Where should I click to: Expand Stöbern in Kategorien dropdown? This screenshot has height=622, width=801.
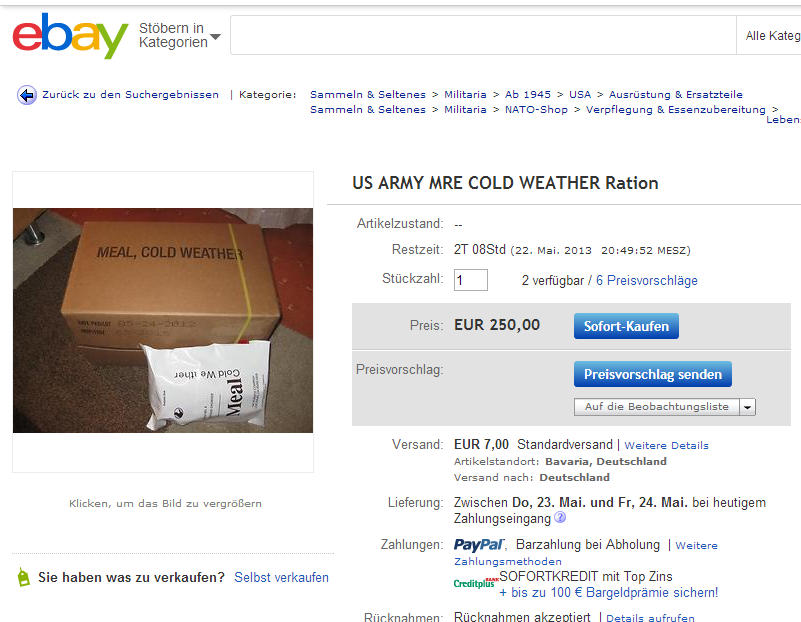(x=179, y=35)
